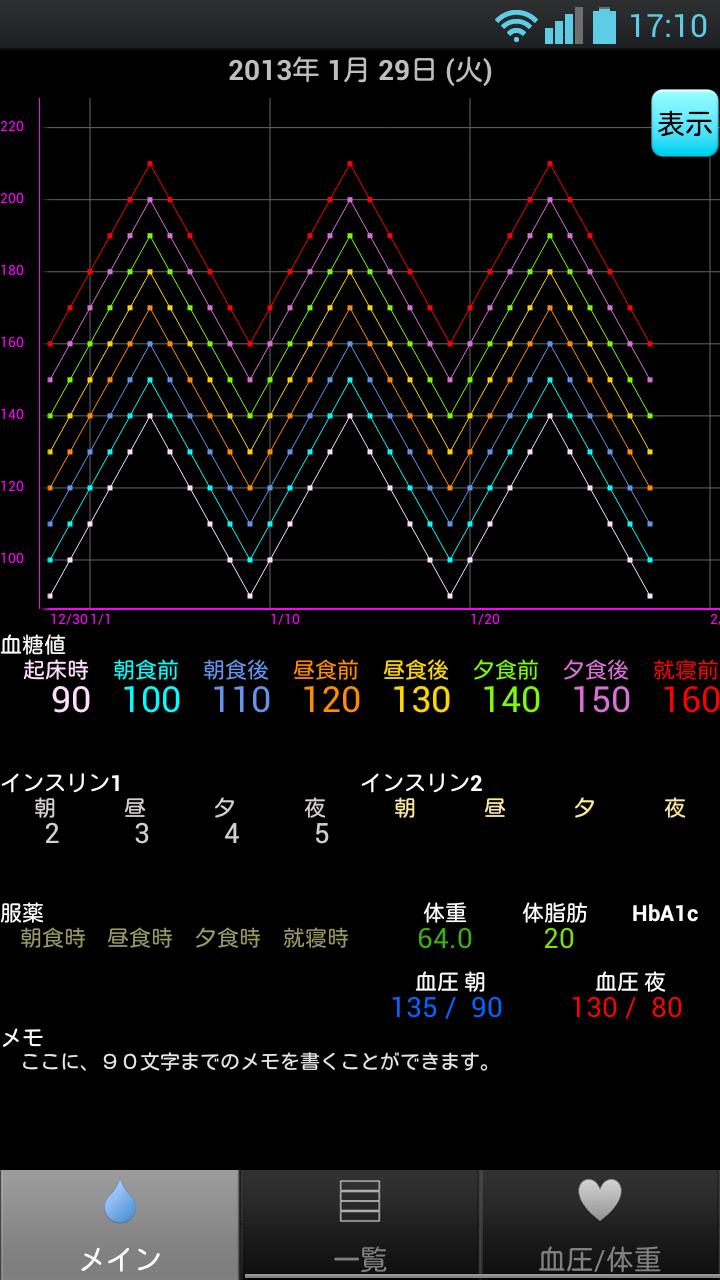Select the 起床時 value 90
Screen dimensions: 720x1280
point(70,700)
